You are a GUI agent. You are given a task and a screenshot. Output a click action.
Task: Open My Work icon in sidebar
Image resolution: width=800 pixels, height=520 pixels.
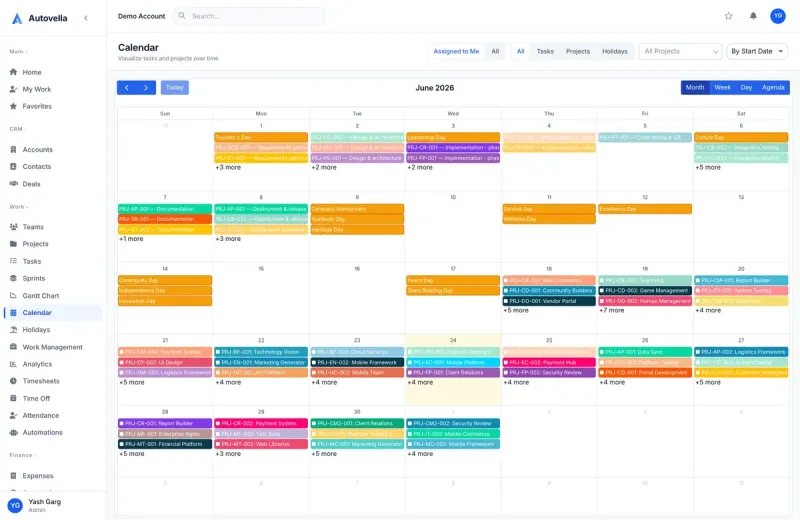point(13,89)
